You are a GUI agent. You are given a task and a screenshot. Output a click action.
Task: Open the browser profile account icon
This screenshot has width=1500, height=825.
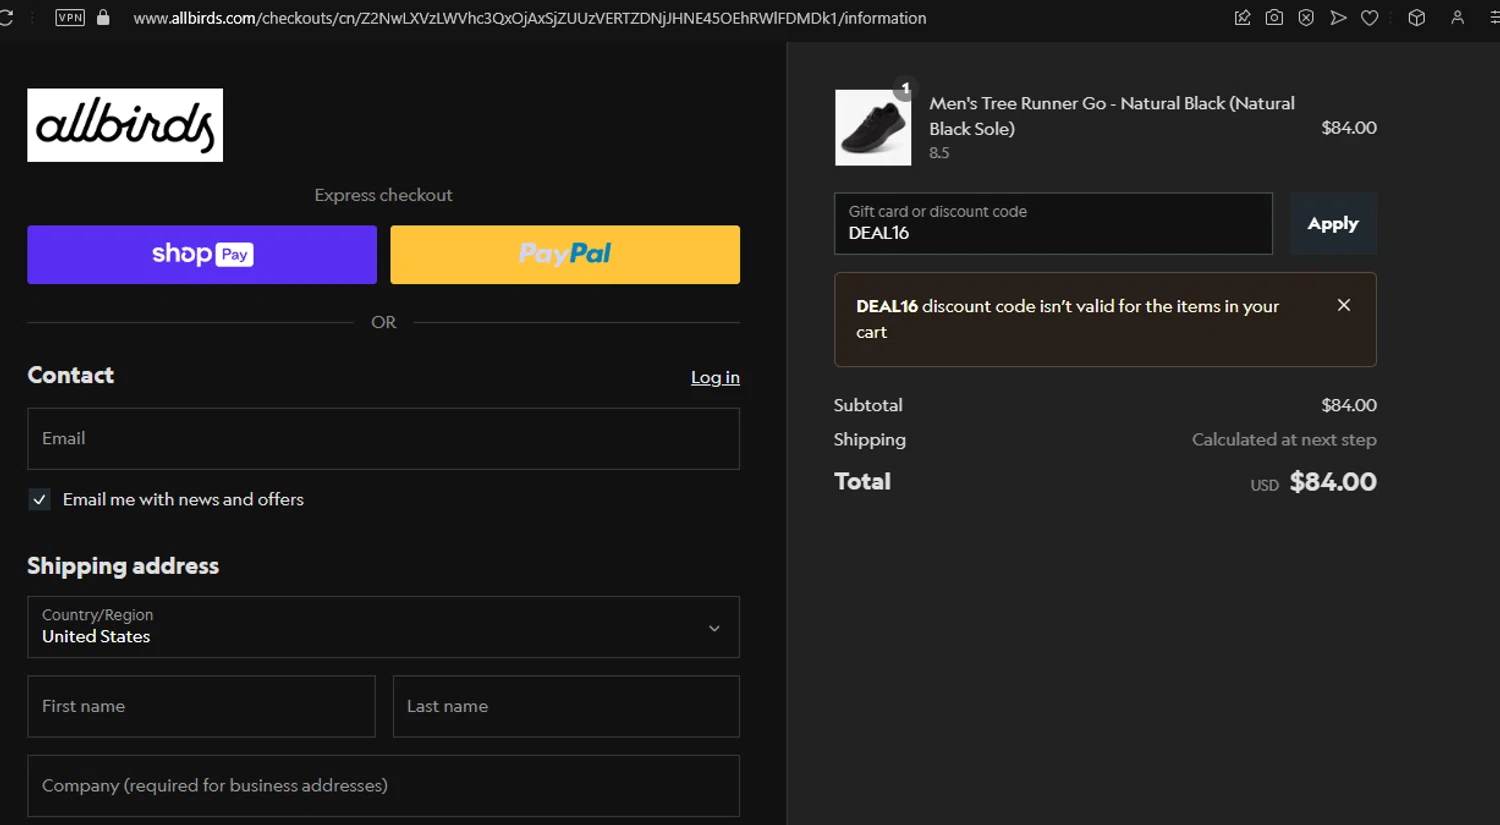(1457, 18)
